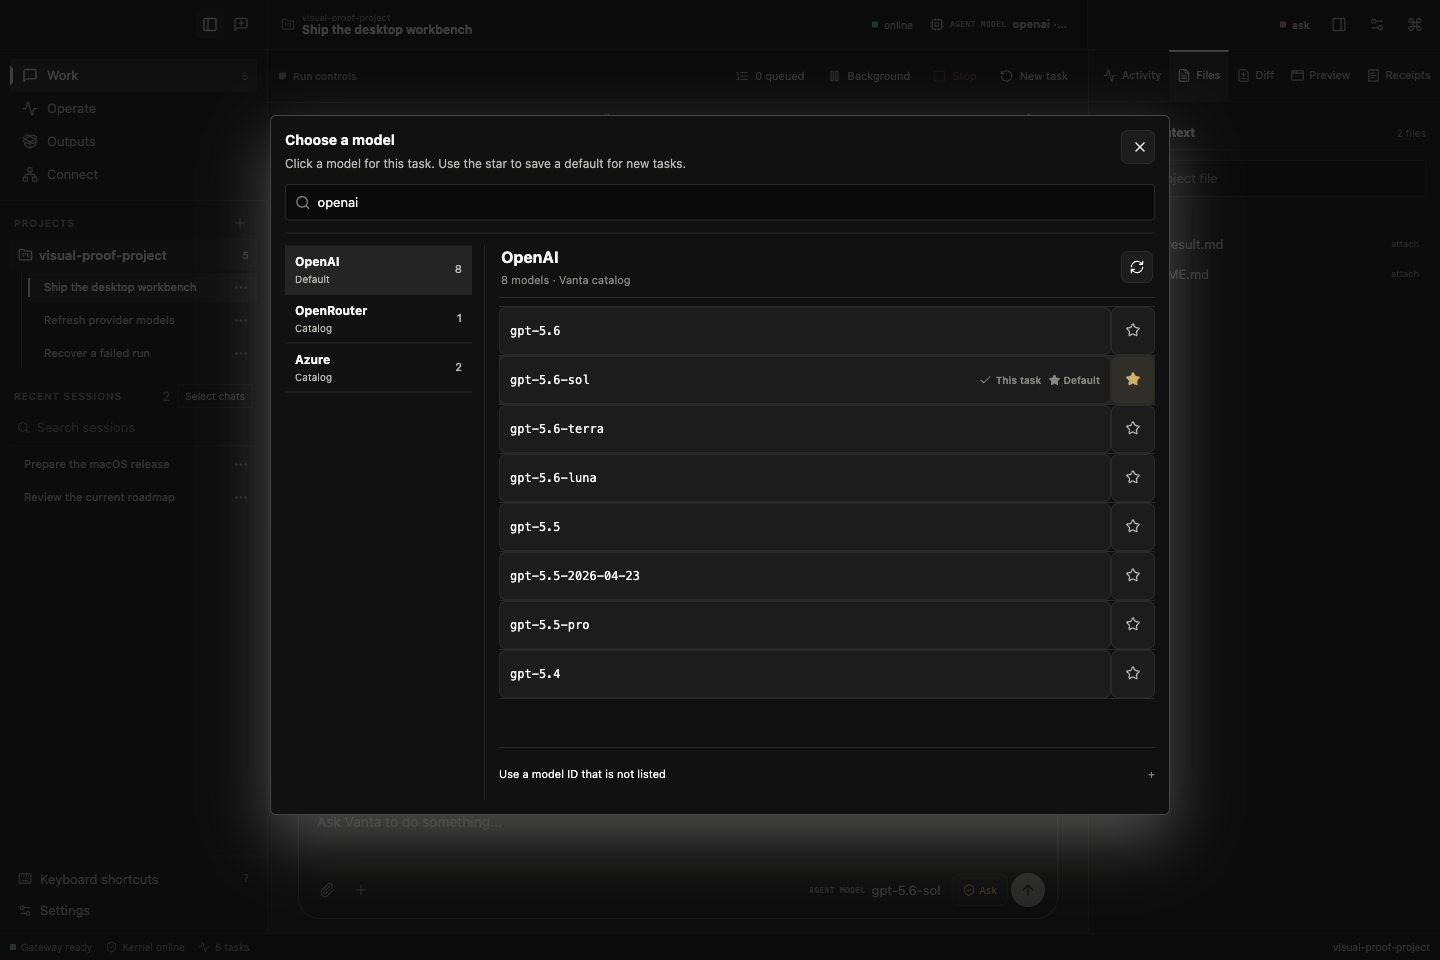Select the gpt-5.6-terra model

[x=805, y=428]
